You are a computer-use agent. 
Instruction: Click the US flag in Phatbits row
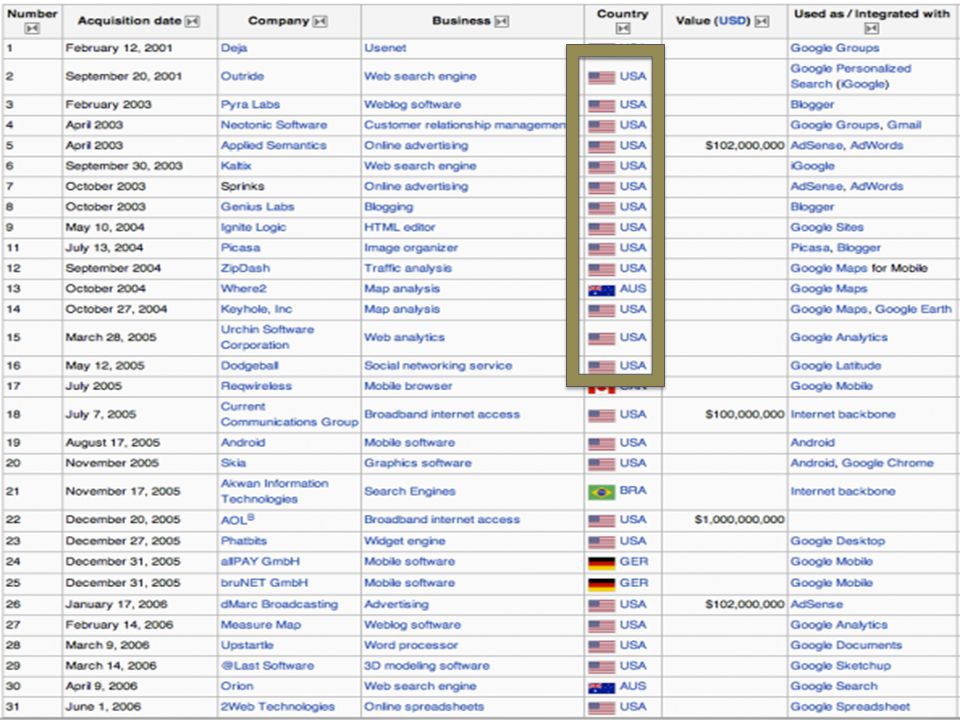(x=601, y=542)
